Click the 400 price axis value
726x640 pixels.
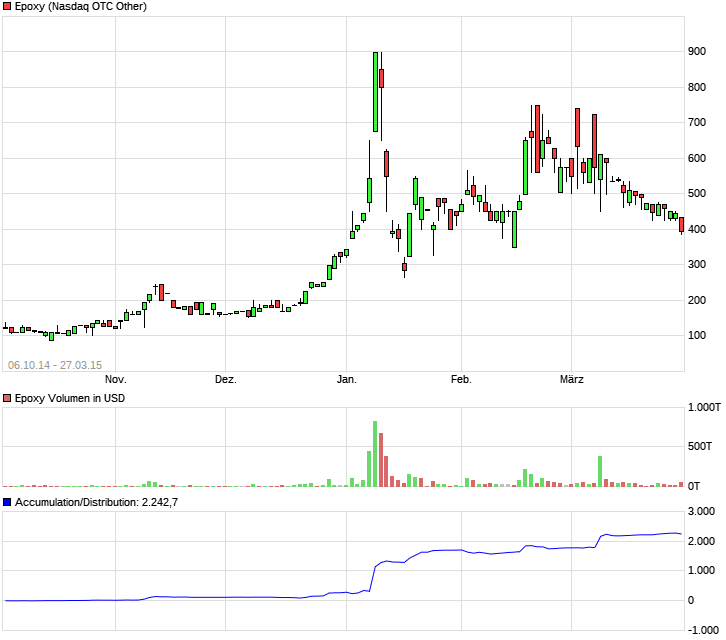point(697,229)
